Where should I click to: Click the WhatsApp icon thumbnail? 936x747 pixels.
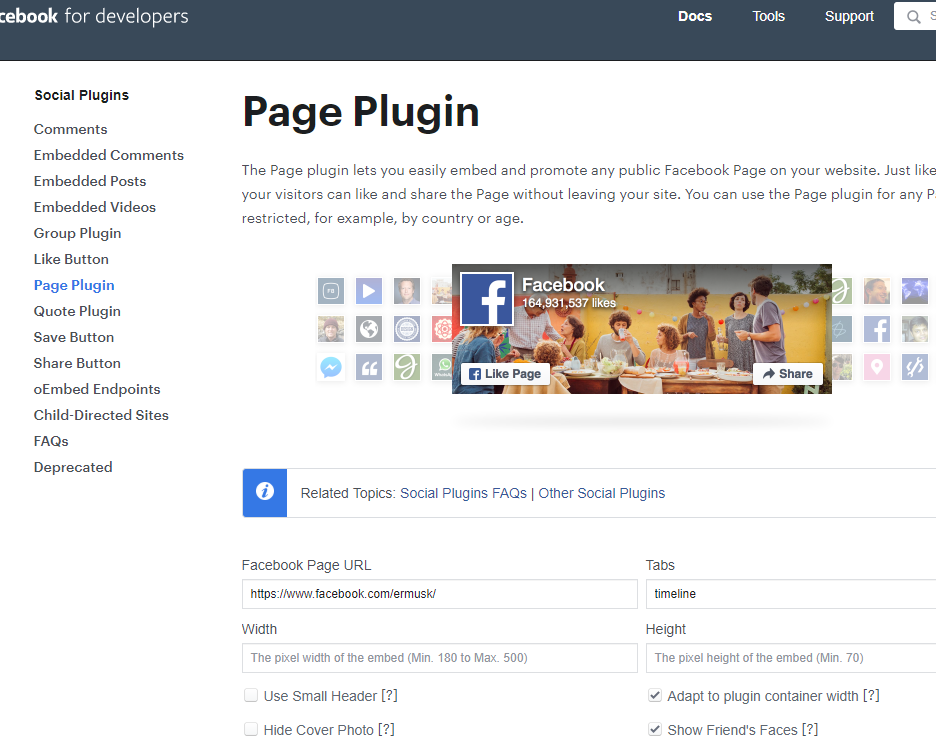tap(443, 367)
